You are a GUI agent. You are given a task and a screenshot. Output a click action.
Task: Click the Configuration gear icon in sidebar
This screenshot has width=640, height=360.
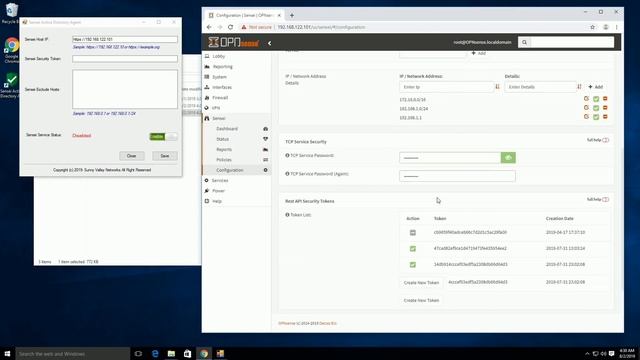(x=265, y=170)
